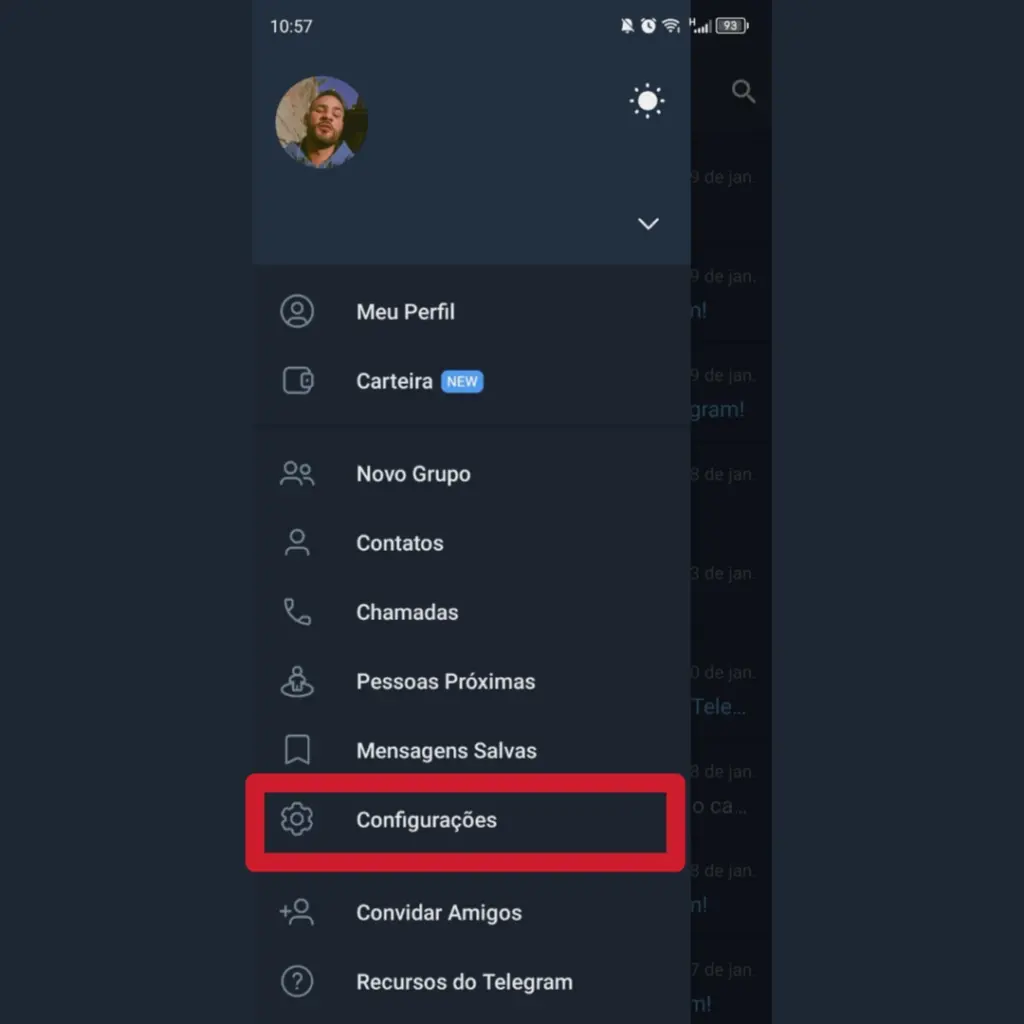This screenshot has height=1024, width=1024.
Task: Open the search in the chat list
Action: click(744, 91)
